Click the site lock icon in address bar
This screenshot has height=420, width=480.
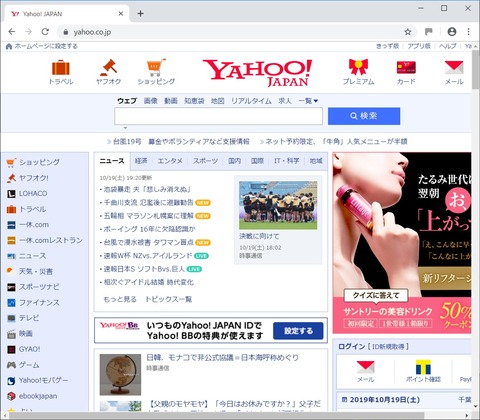point(66,32)
